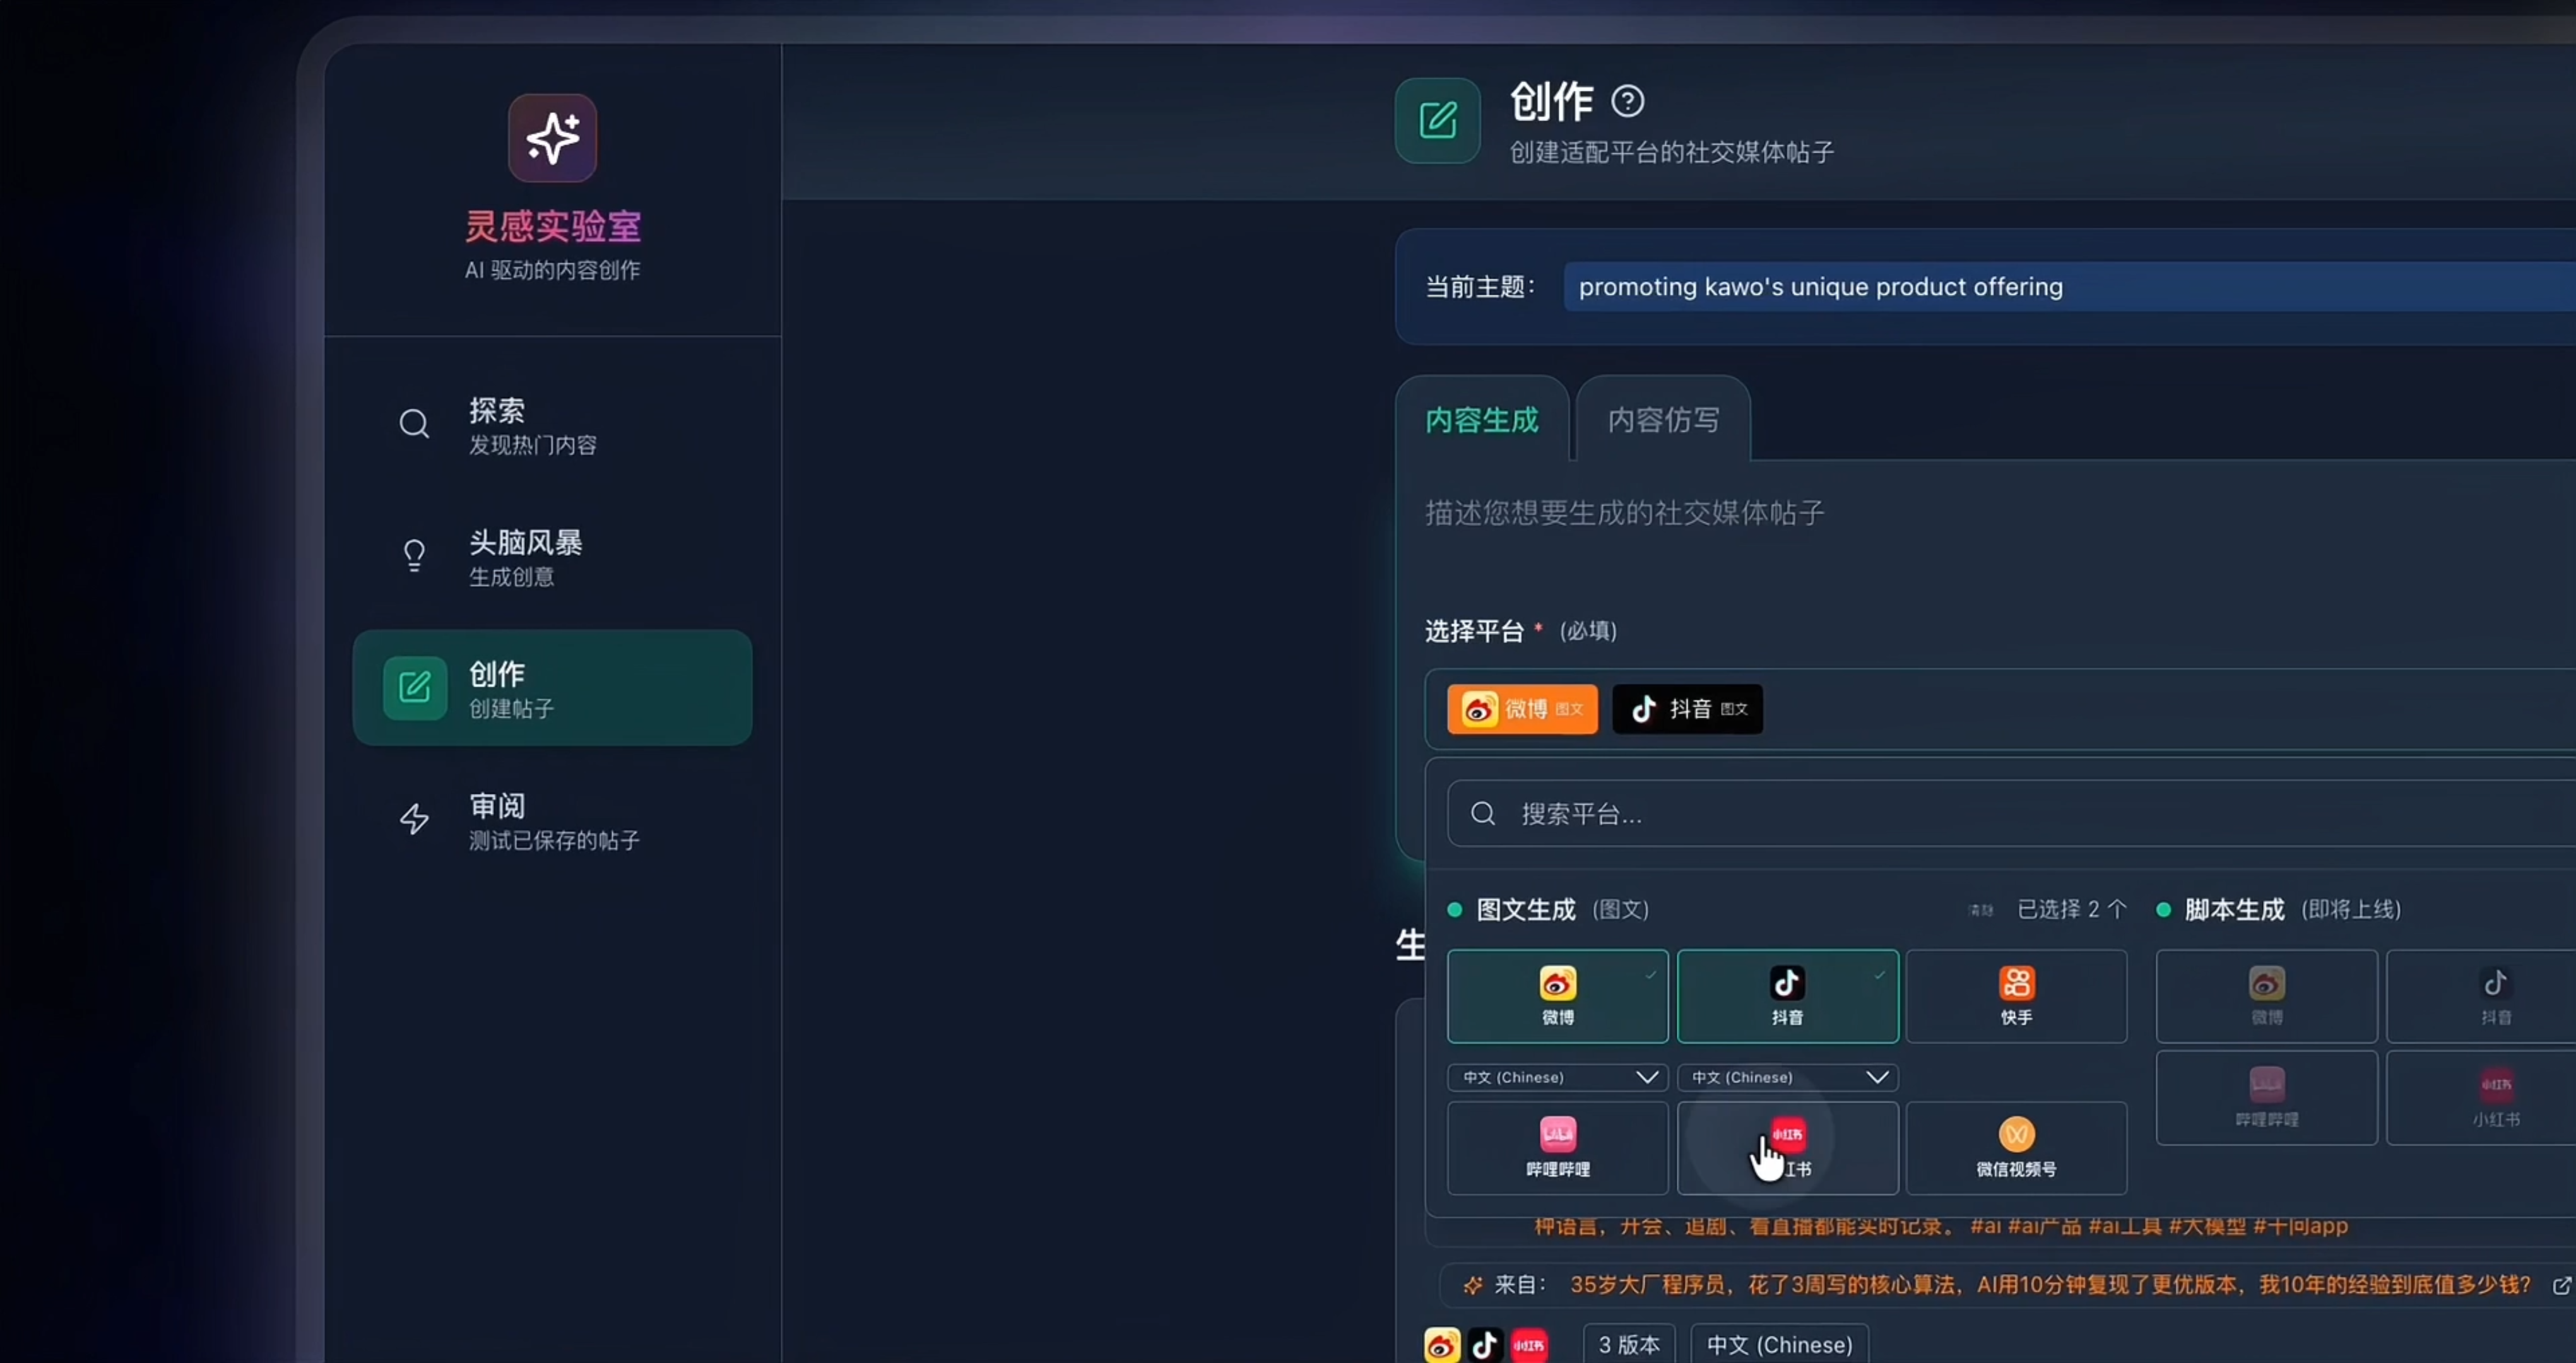This screenshot has height=1363, width=2576.
Task: Toggle 小红书 platform tile in 图文生成
Action: click(x=1787, y=1147)
